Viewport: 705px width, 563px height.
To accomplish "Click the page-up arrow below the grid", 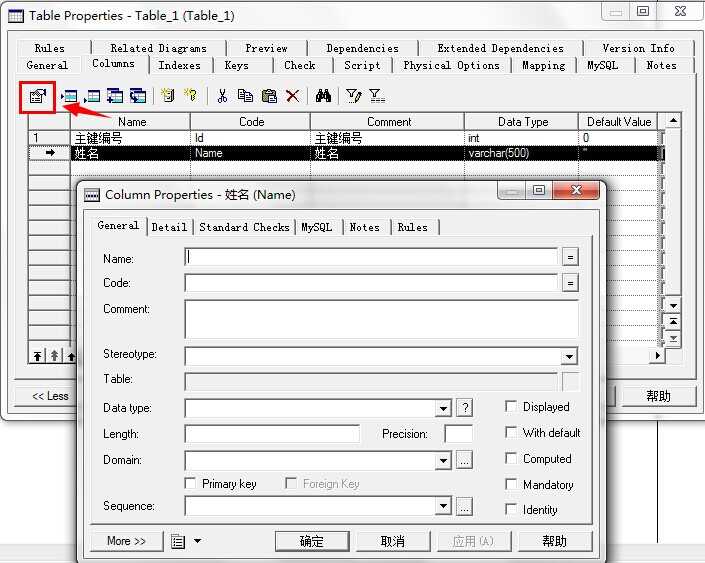I will tap(54, 356).
